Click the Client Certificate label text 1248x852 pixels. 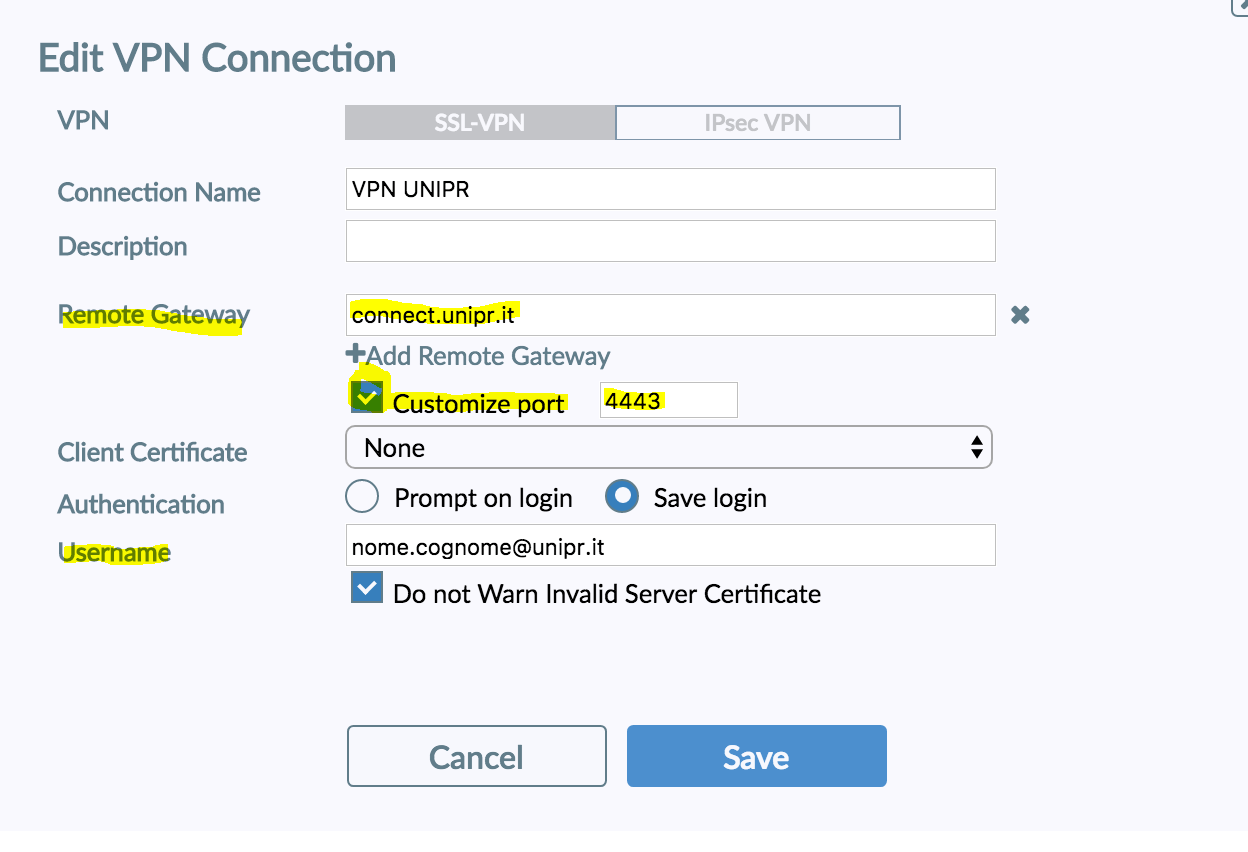point(152,452)
